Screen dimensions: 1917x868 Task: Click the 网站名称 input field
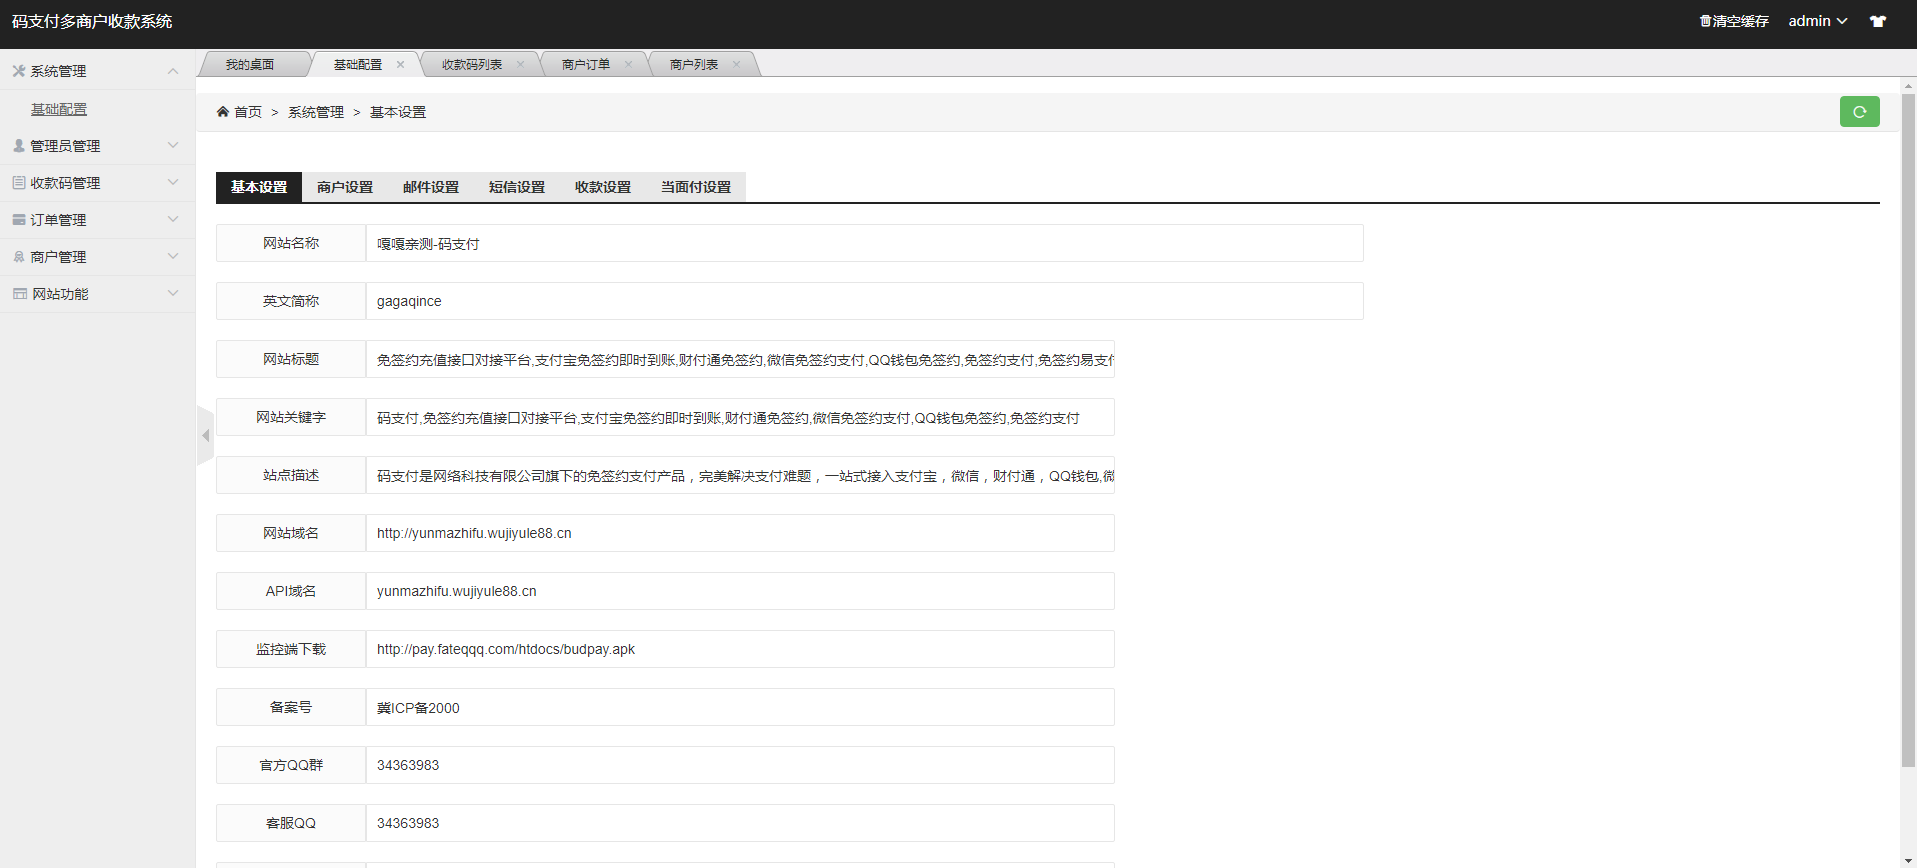[x=864, y=244]
